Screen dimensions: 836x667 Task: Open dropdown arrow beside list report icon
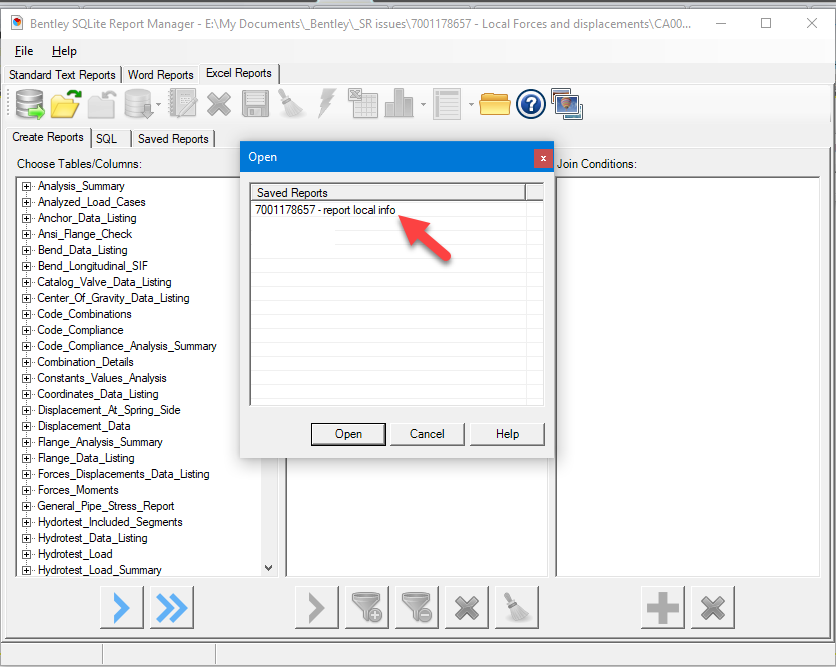point(471,104)
